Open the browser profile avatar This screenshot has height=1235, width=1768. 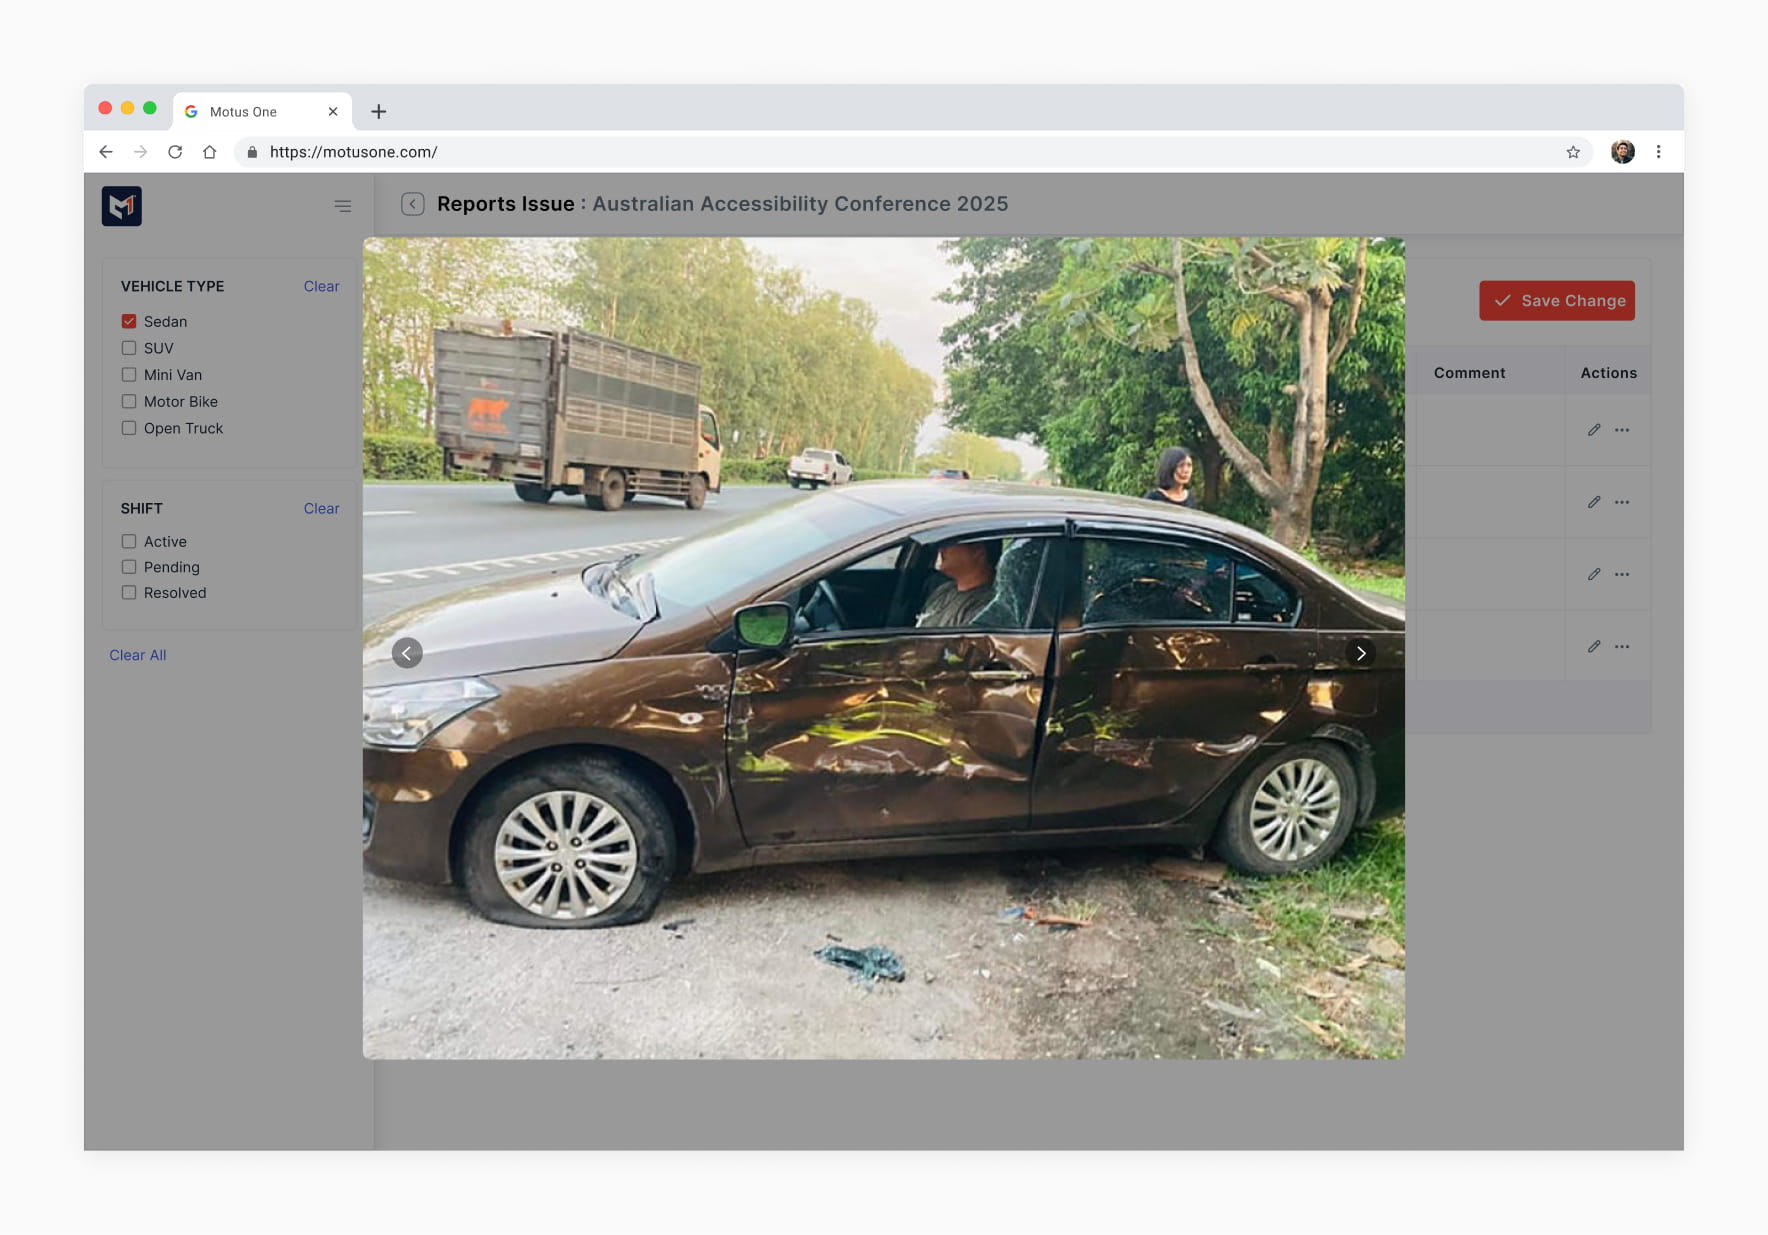click(x=1622, y=152)
